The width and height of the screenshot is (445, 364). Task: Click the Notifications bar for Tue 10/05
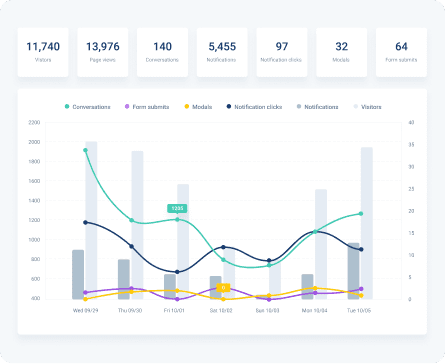pos(353,271)
